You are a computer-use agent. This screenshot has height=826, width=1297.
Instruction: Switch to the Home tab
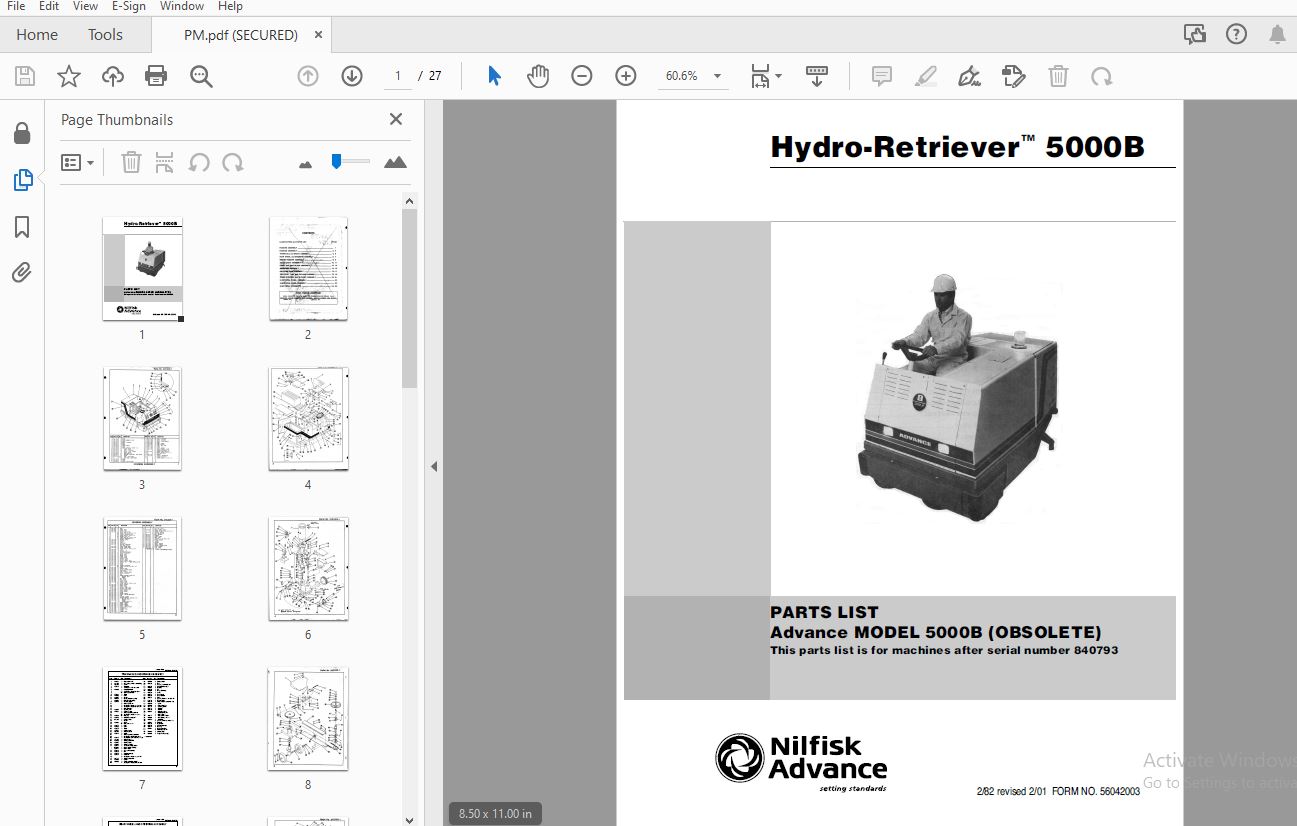(37, 35)
